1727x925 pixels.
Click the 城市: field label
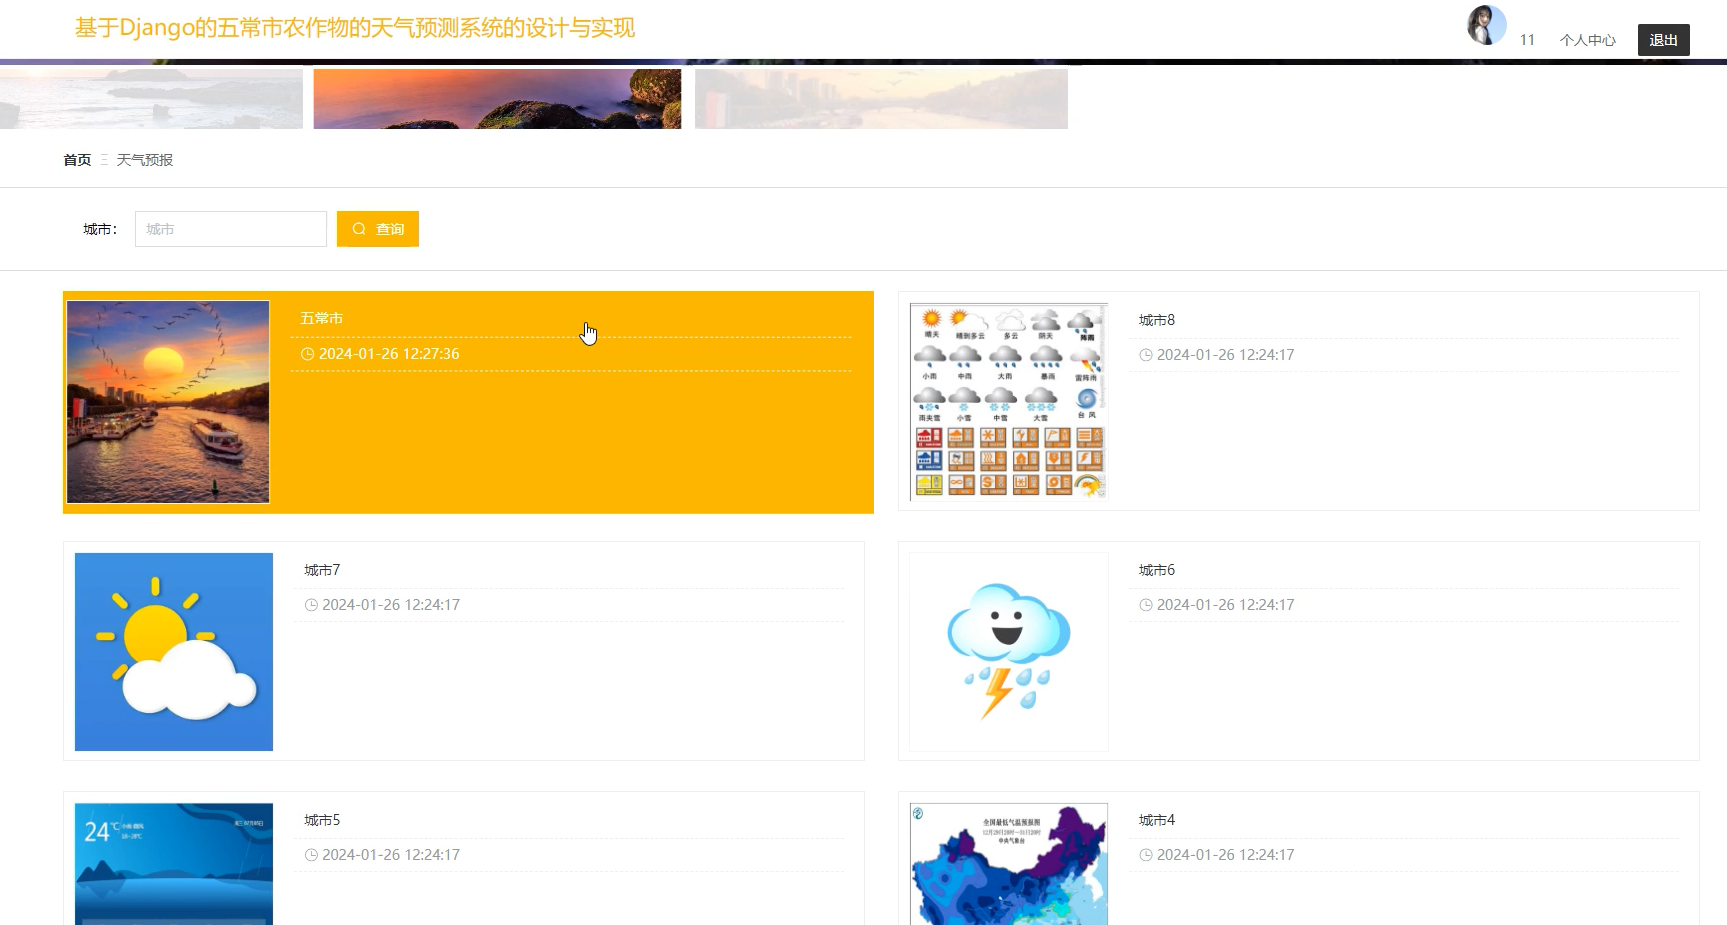(100, 229)
